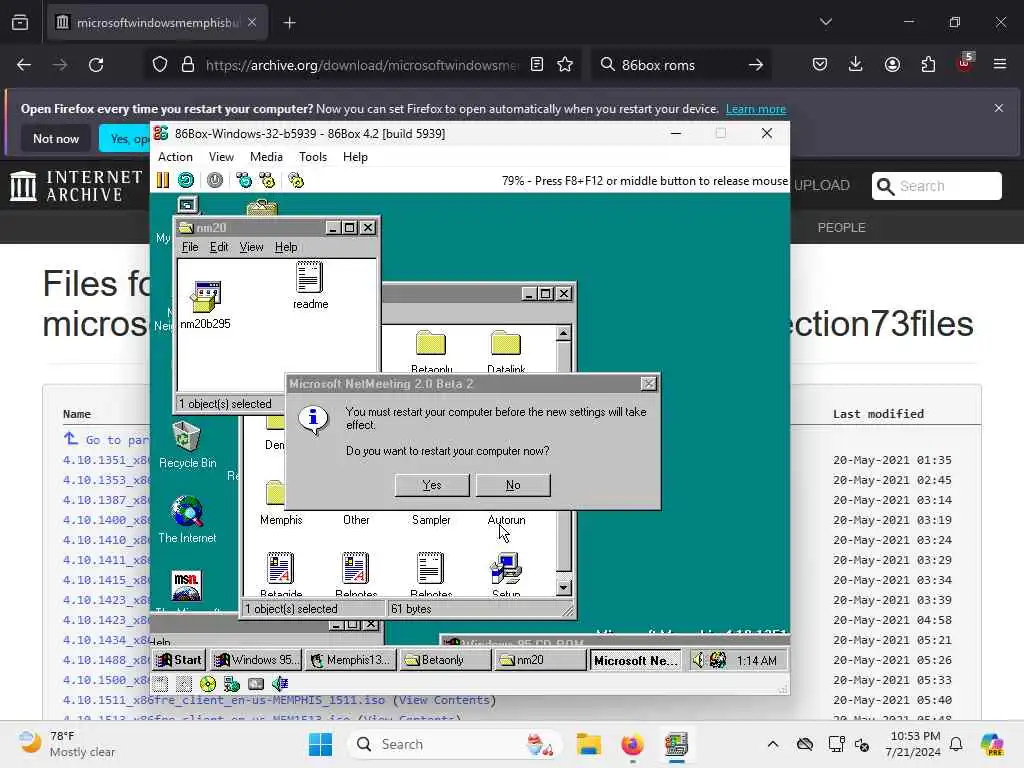Click the sound status bar icon in 86Box
The width and height of the screenshot is (1024, 768).
pos(280,684)
